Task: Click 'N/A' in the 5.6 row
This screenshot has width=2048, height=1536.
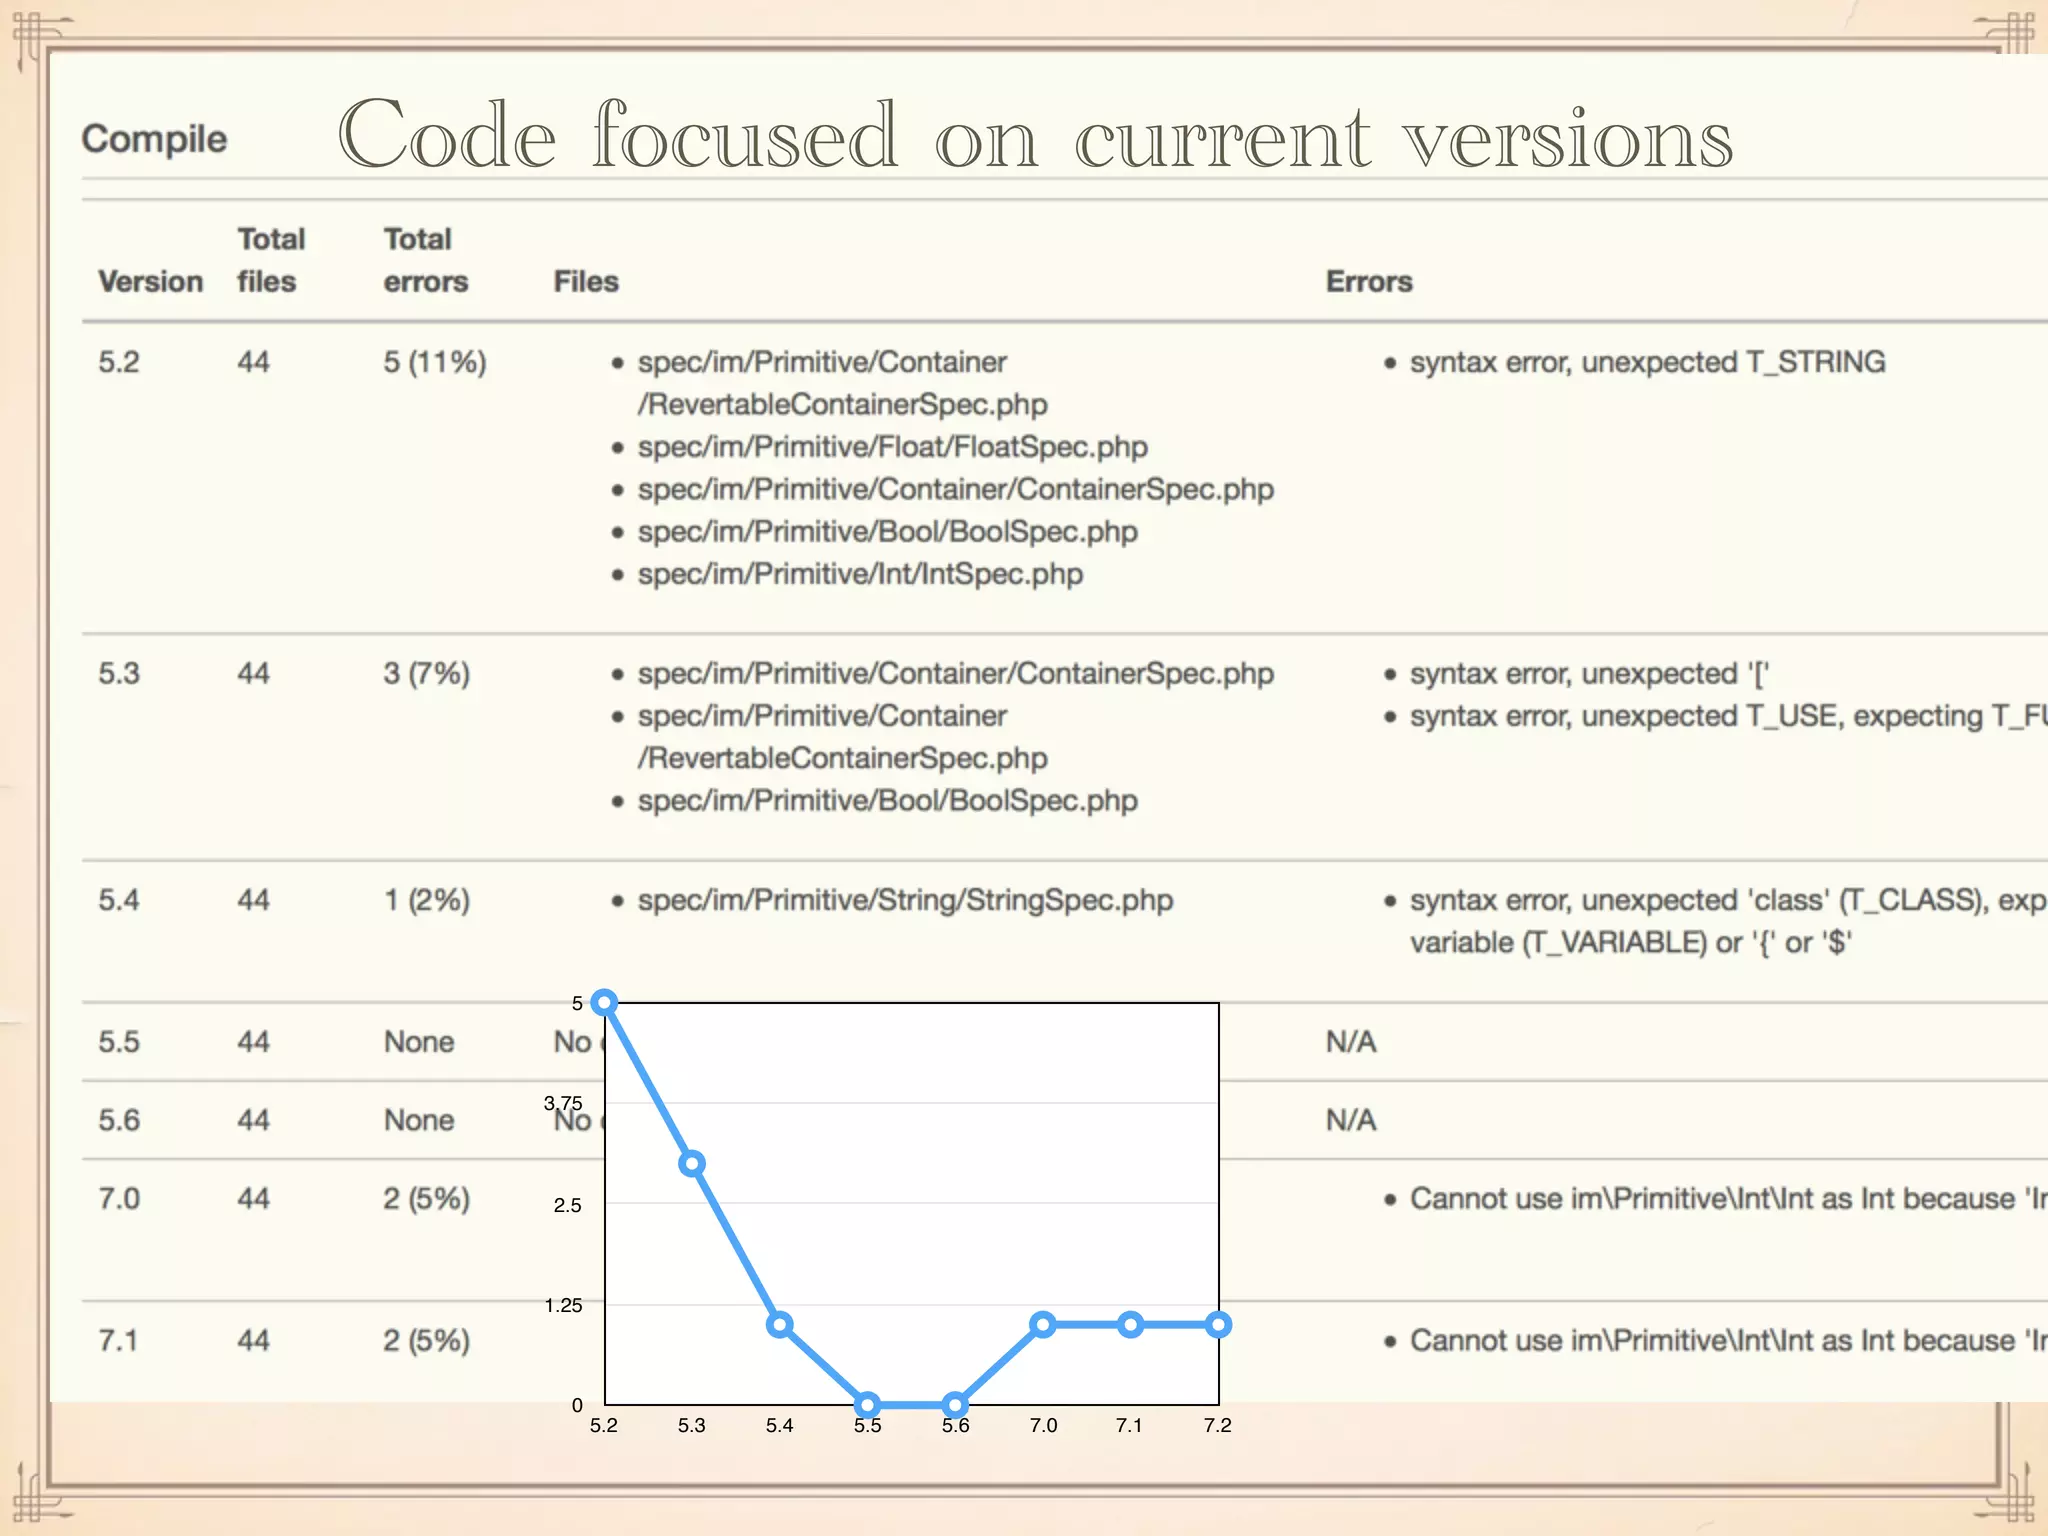Action: (1351, 1120)
